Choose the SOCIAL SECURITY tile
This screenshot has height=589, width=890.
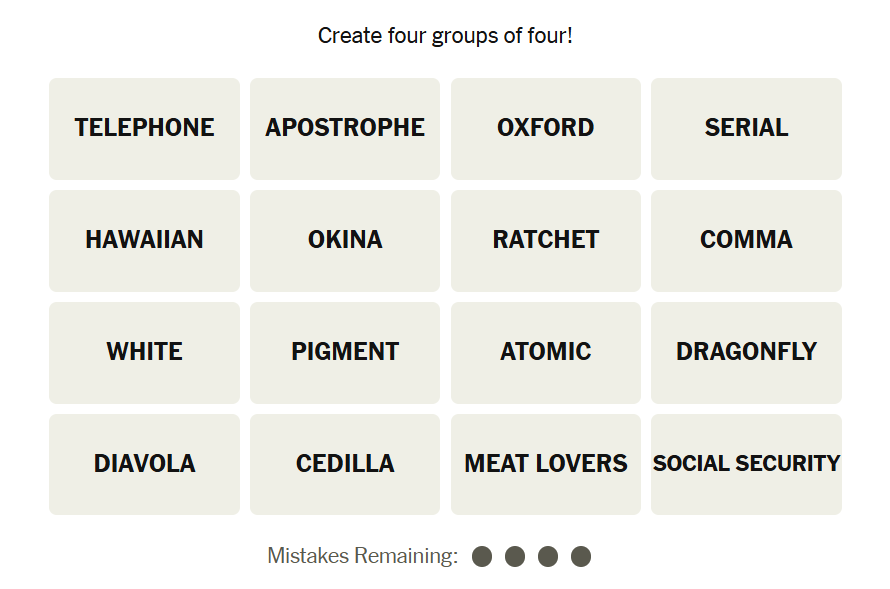pyautogui.click(x=746, y=465)
